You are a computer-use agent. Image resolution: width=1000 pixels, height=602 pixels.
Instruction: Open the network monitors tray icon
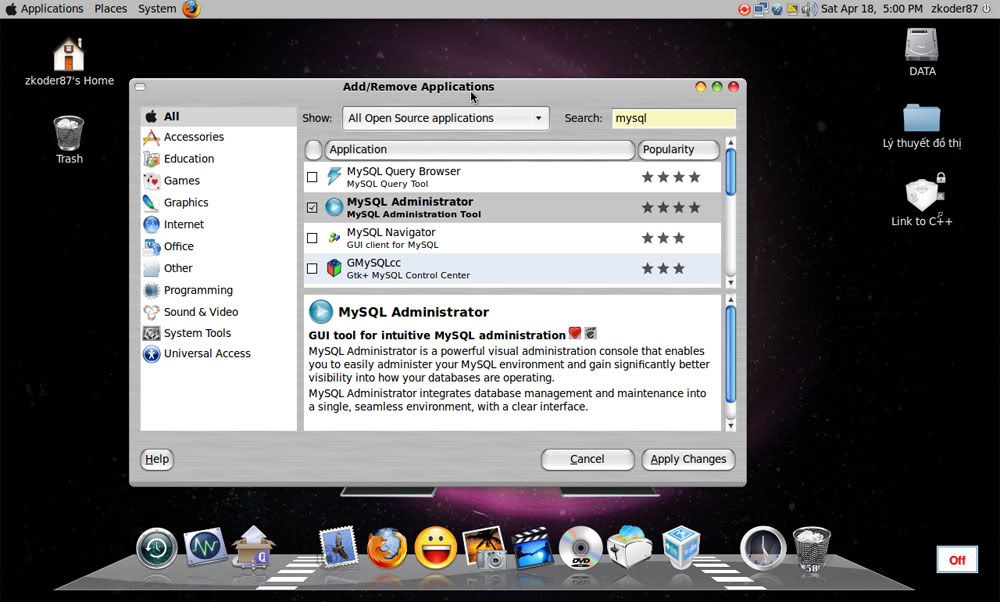(x=760, y=9)
